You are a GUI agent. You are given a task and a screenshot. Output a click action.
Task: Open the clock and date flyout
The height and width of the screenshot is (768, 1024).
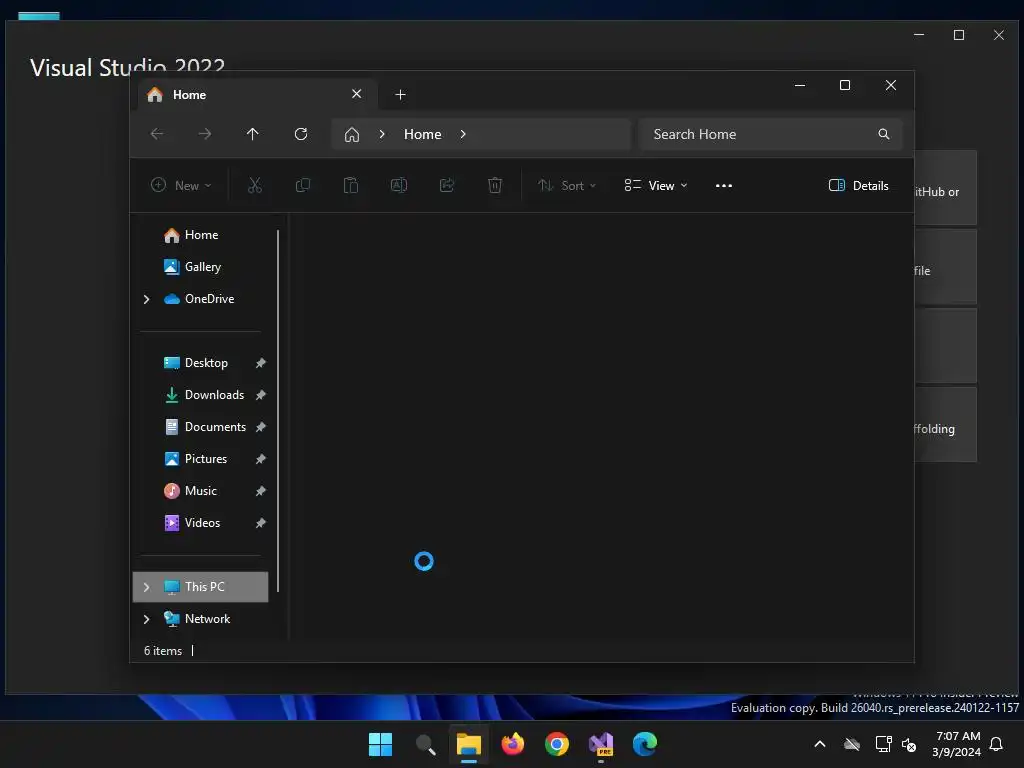[x=957, y=744]
